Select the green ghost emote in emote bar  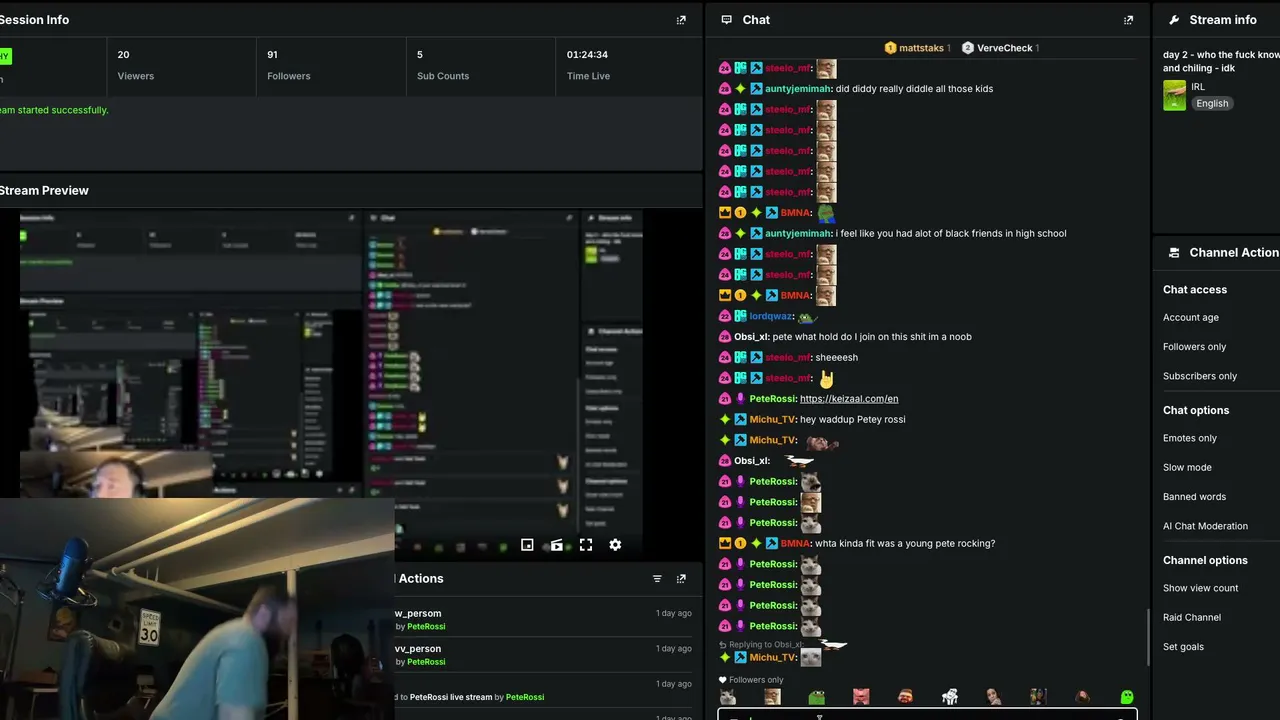click(1127, 697)
